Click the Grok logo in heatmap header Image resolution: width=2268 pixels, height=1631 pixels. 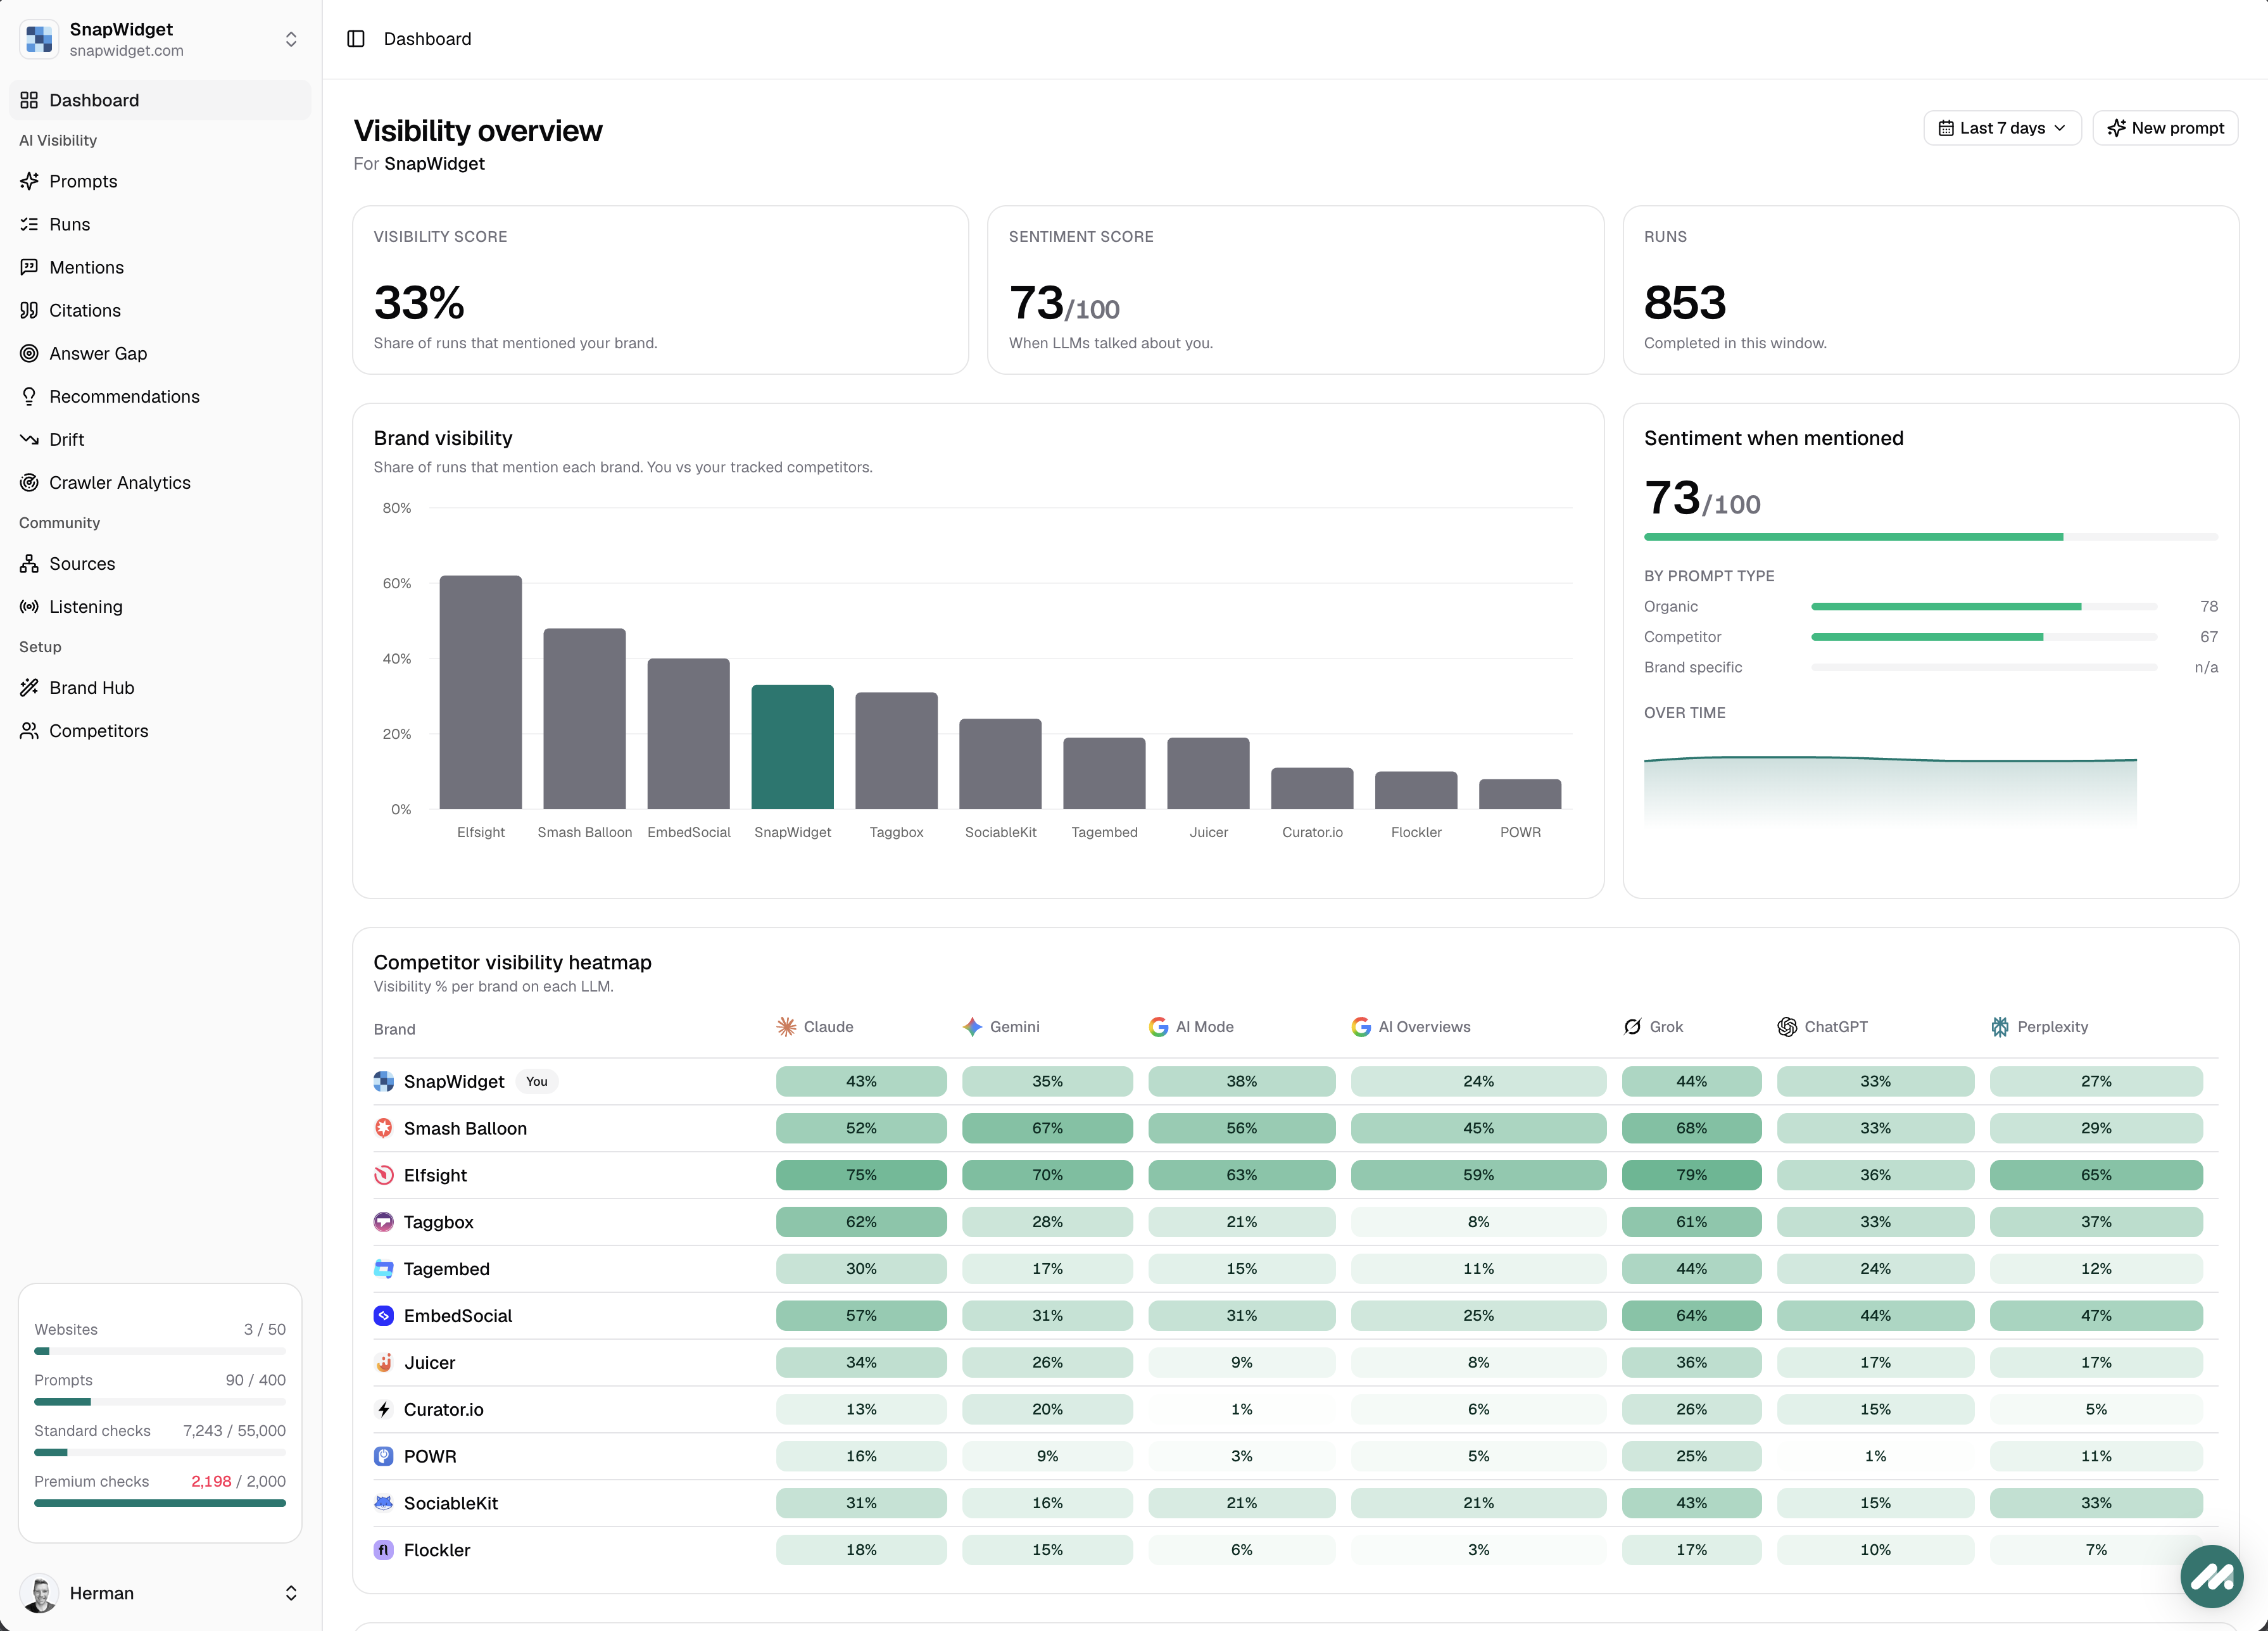1632,1027
